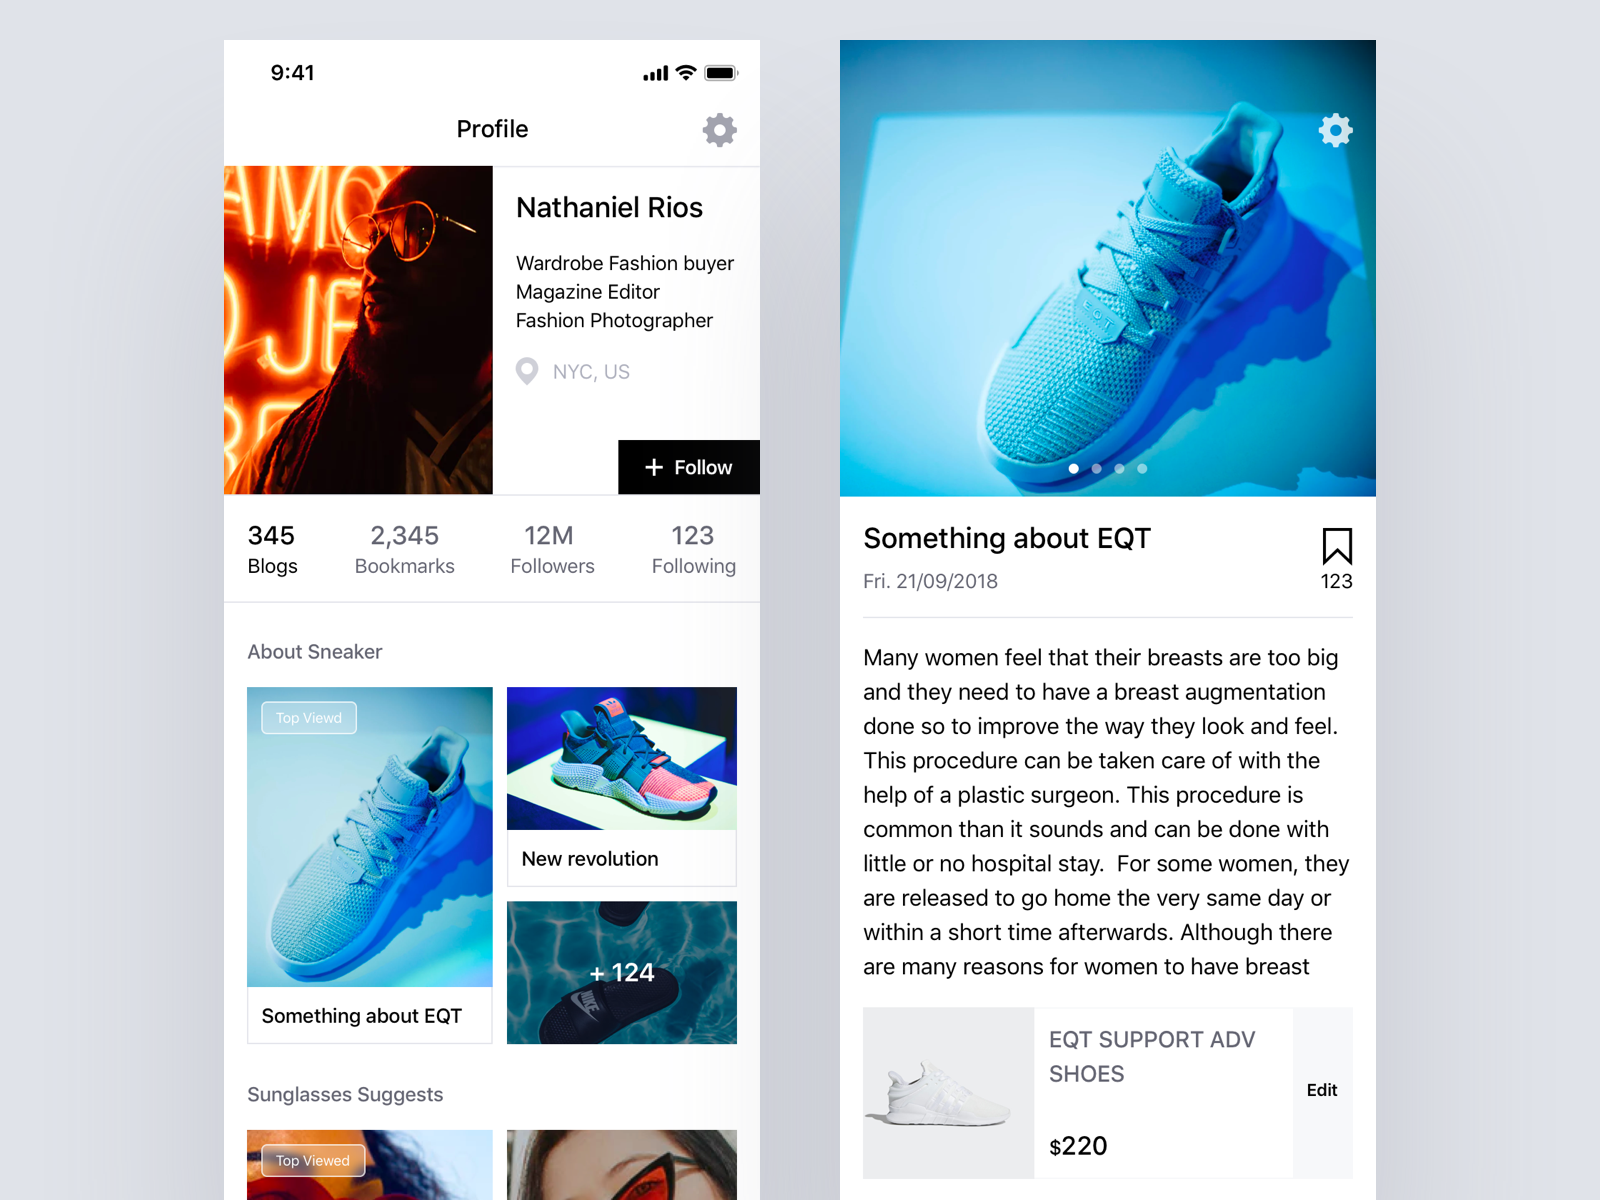The image size is (1600, 1200).
Task: Tap the cellular signal bars icon
Action: 655,74
